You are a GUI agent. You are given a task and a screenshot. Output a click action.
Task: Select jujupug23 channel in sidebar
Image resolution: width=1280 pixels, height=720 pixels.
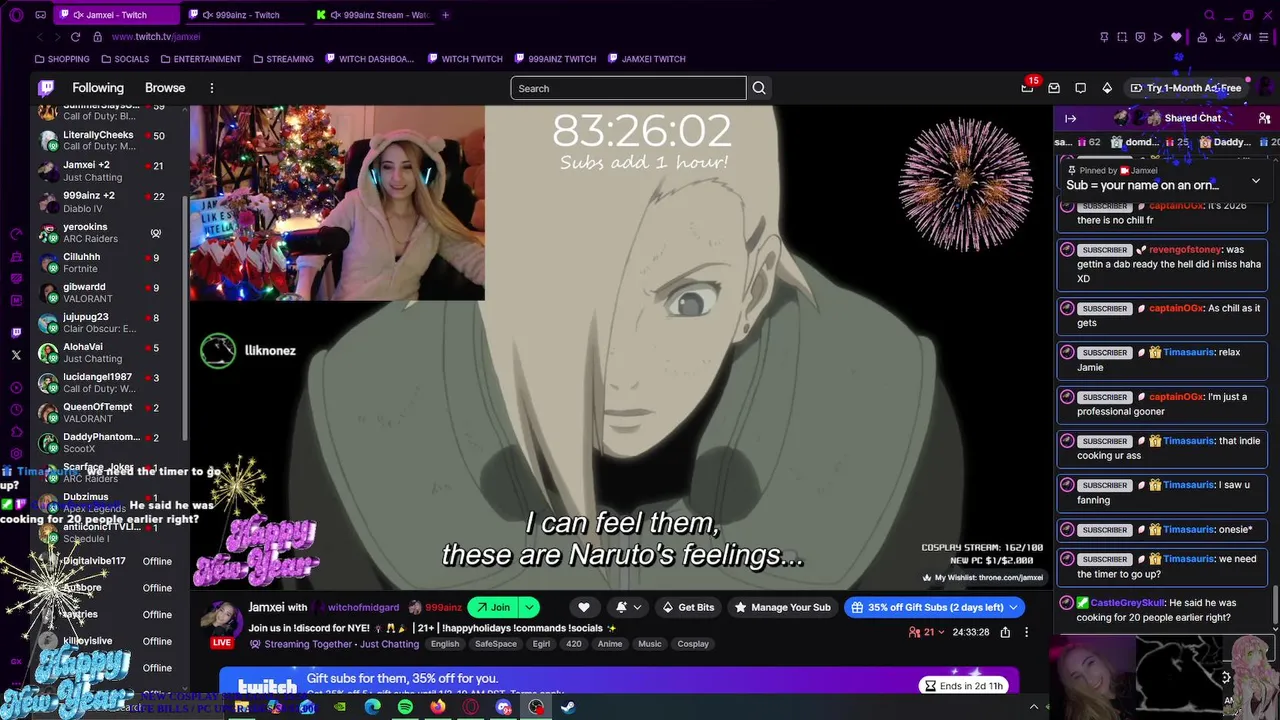click(108, 322)
